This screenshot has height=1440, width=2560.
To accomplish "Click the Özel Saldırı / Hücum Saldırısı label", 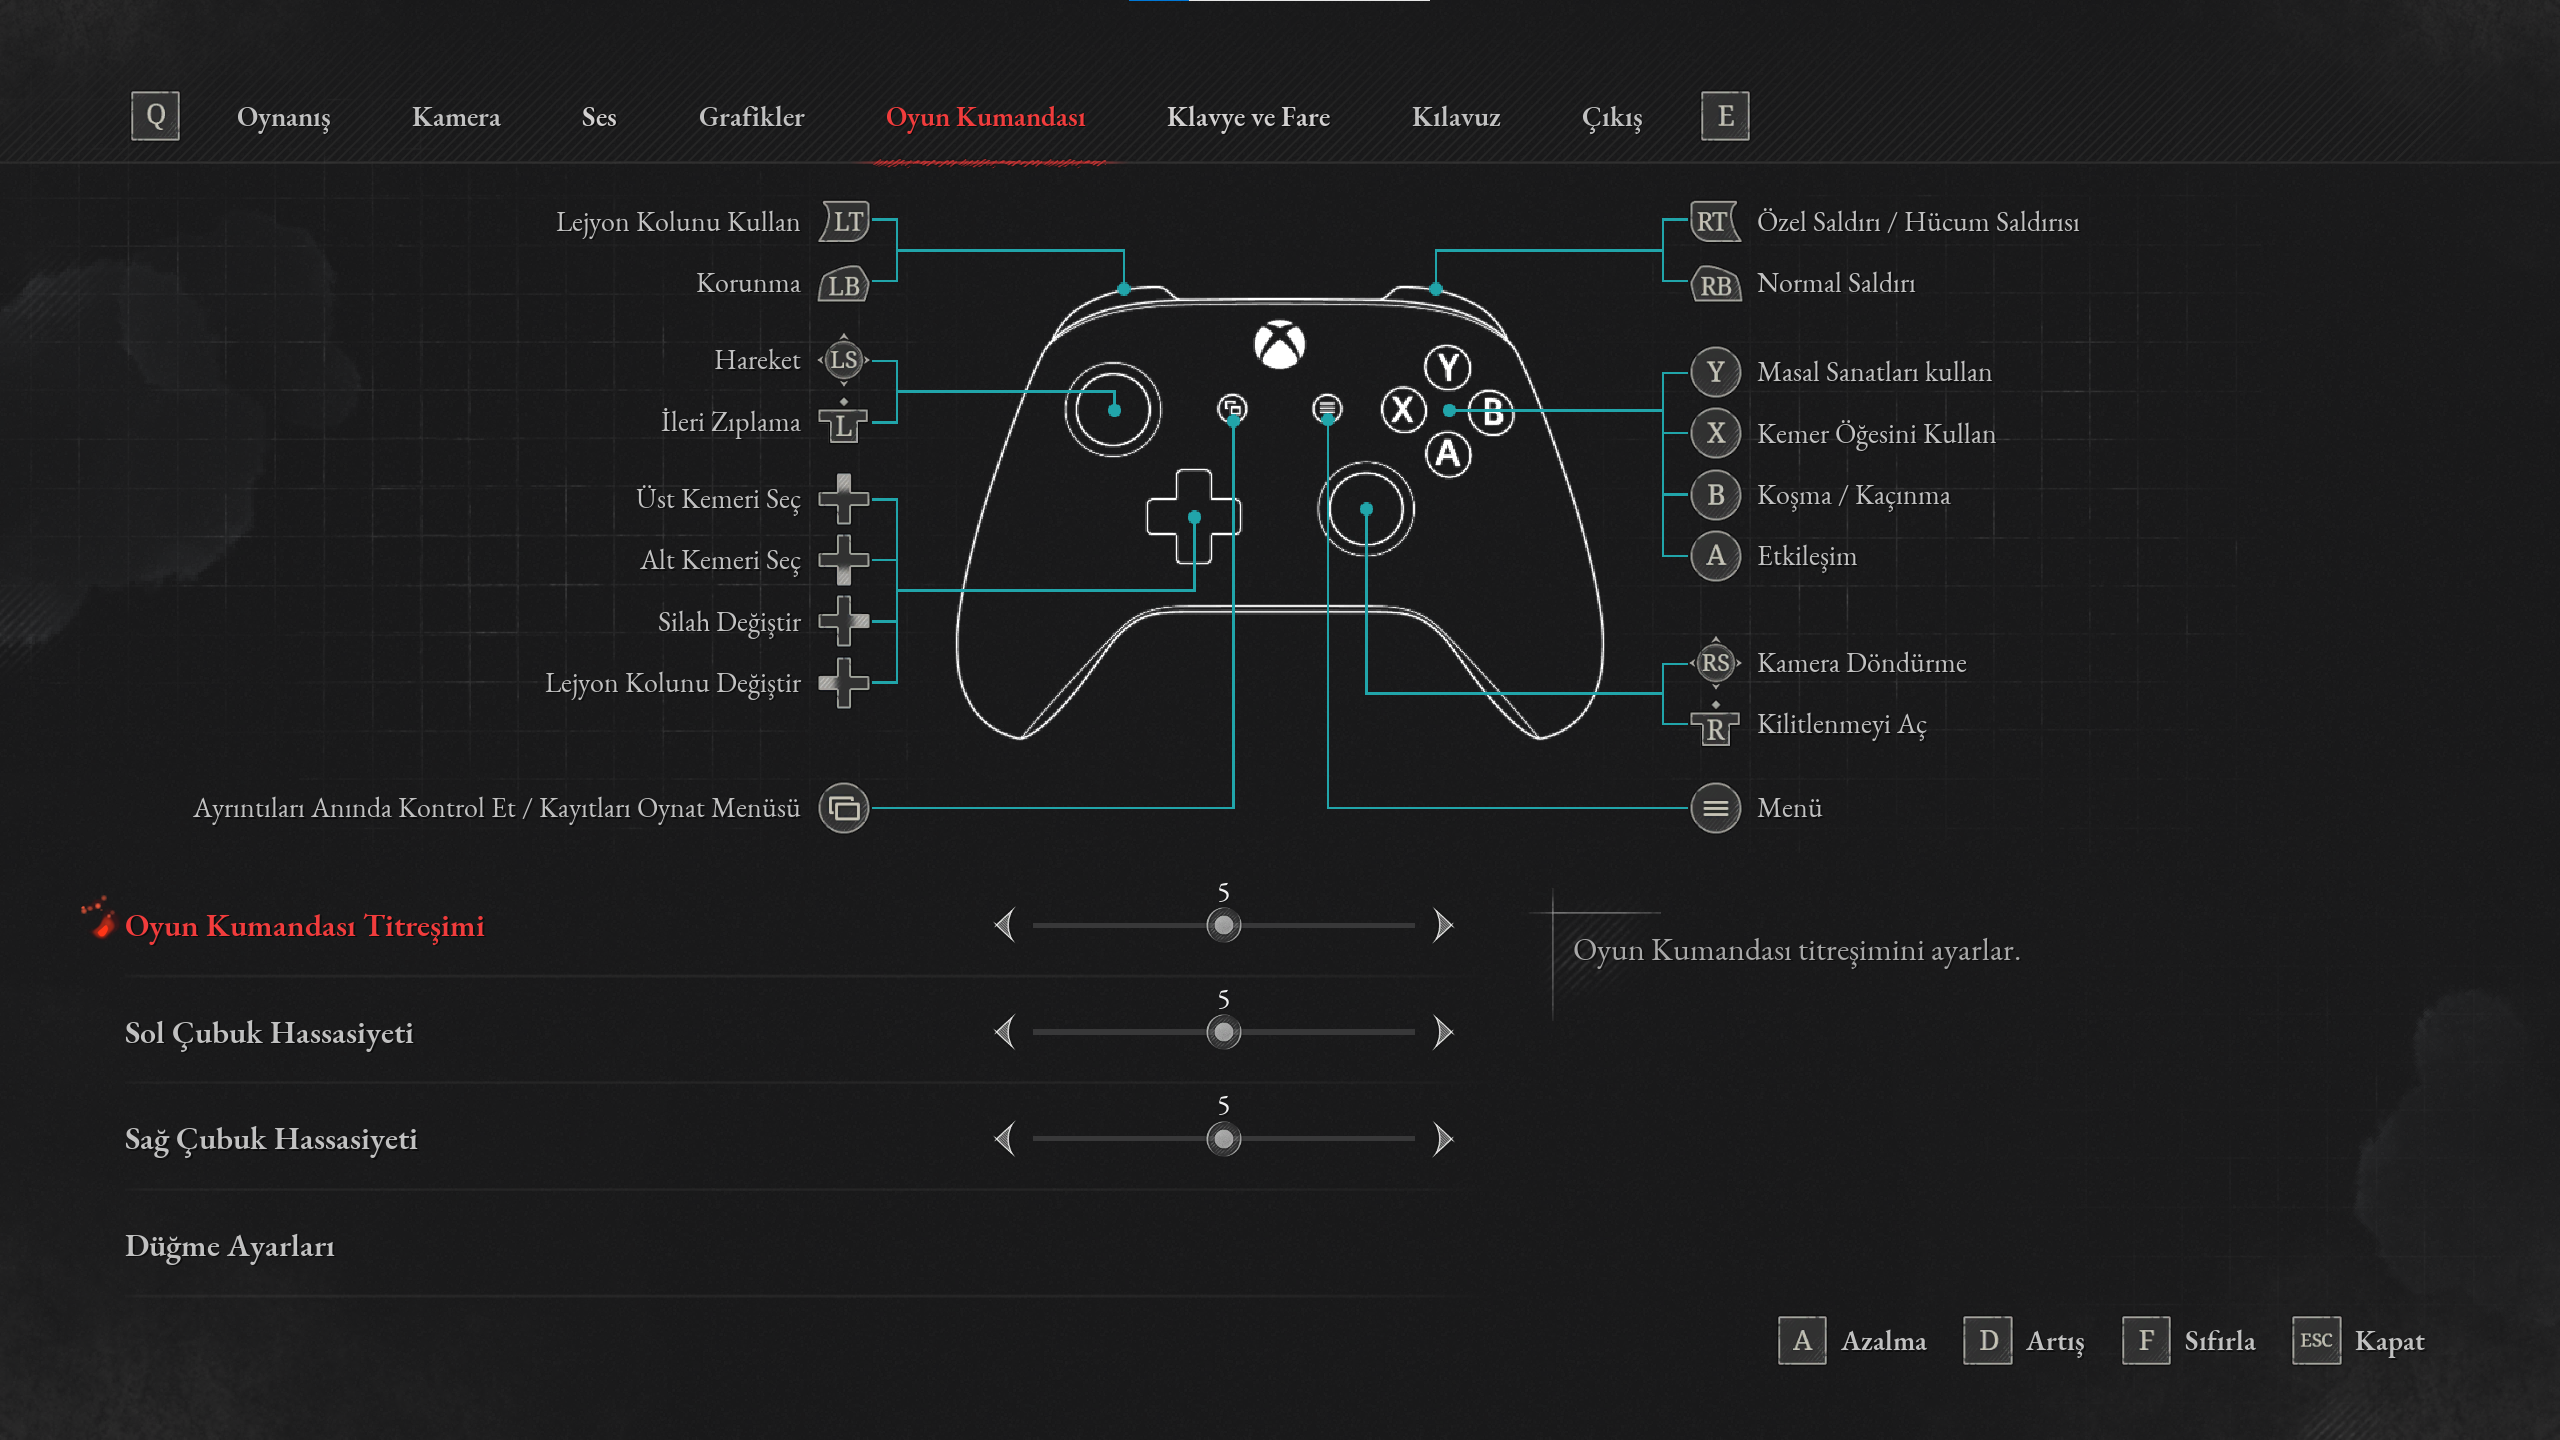I will tap(1918, 222).
